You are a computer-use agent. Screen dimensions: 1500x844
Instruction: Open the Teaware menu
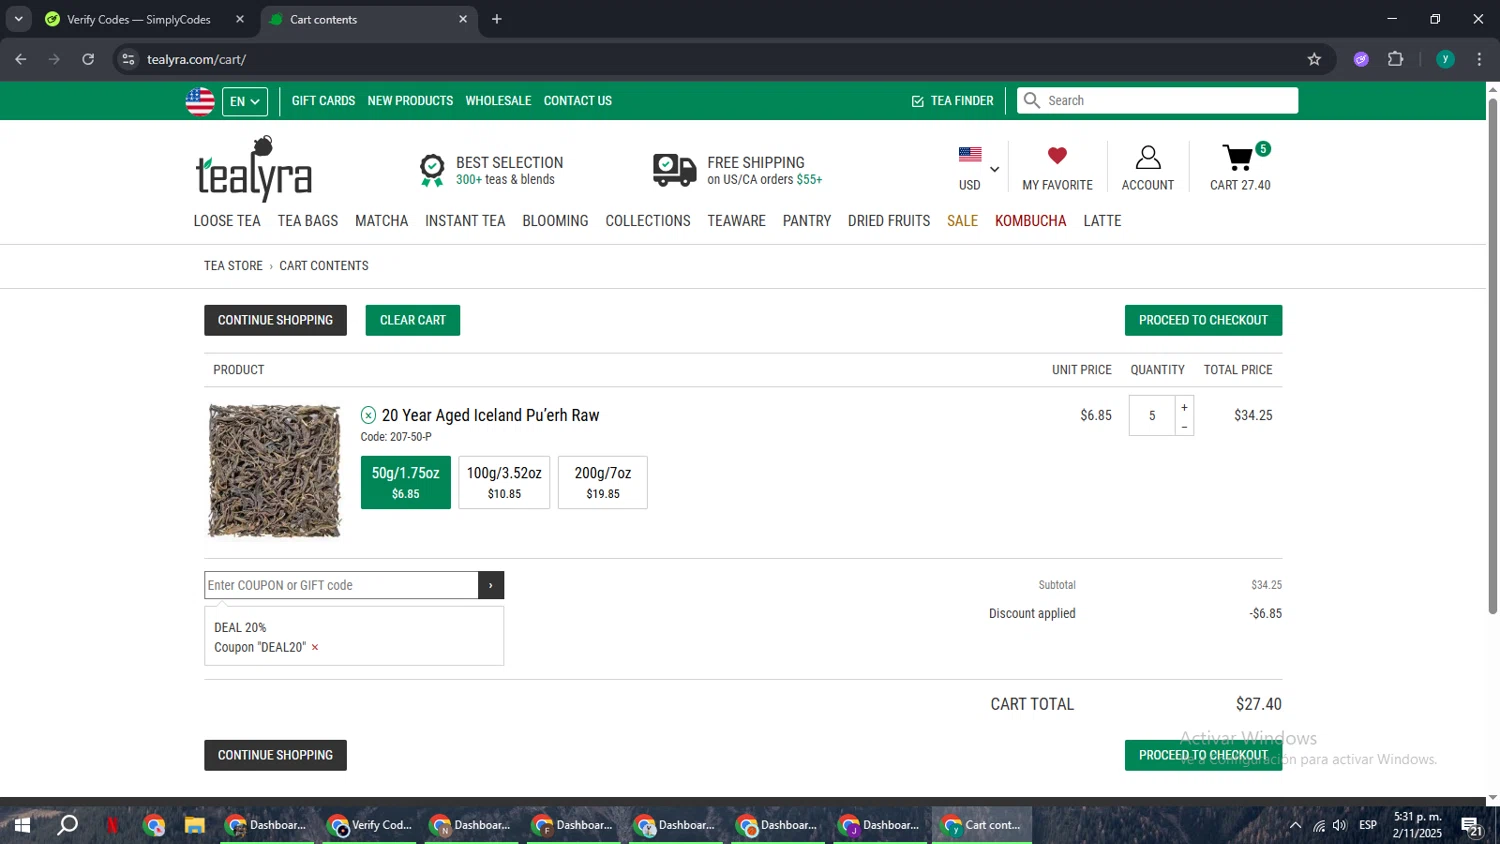pyautogui.click(x=736, y=221)
